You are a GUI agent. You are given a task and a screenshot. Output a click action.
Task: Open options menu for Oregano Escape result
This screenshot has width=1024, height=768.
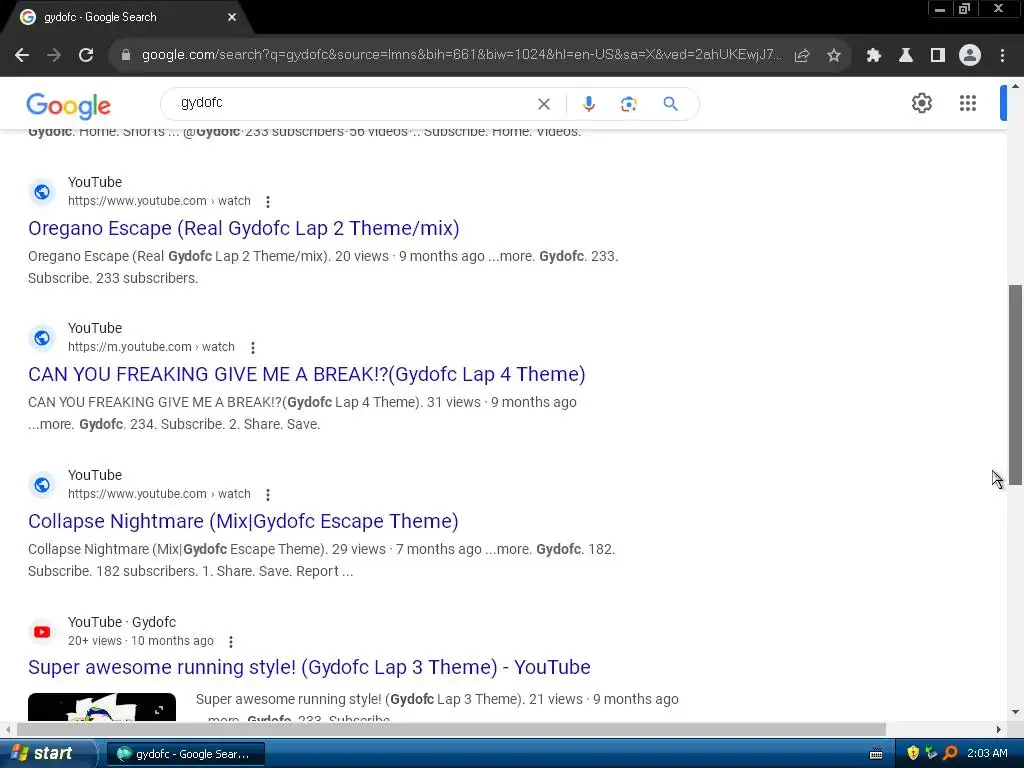pyautogui.click(x=268, y=202)
